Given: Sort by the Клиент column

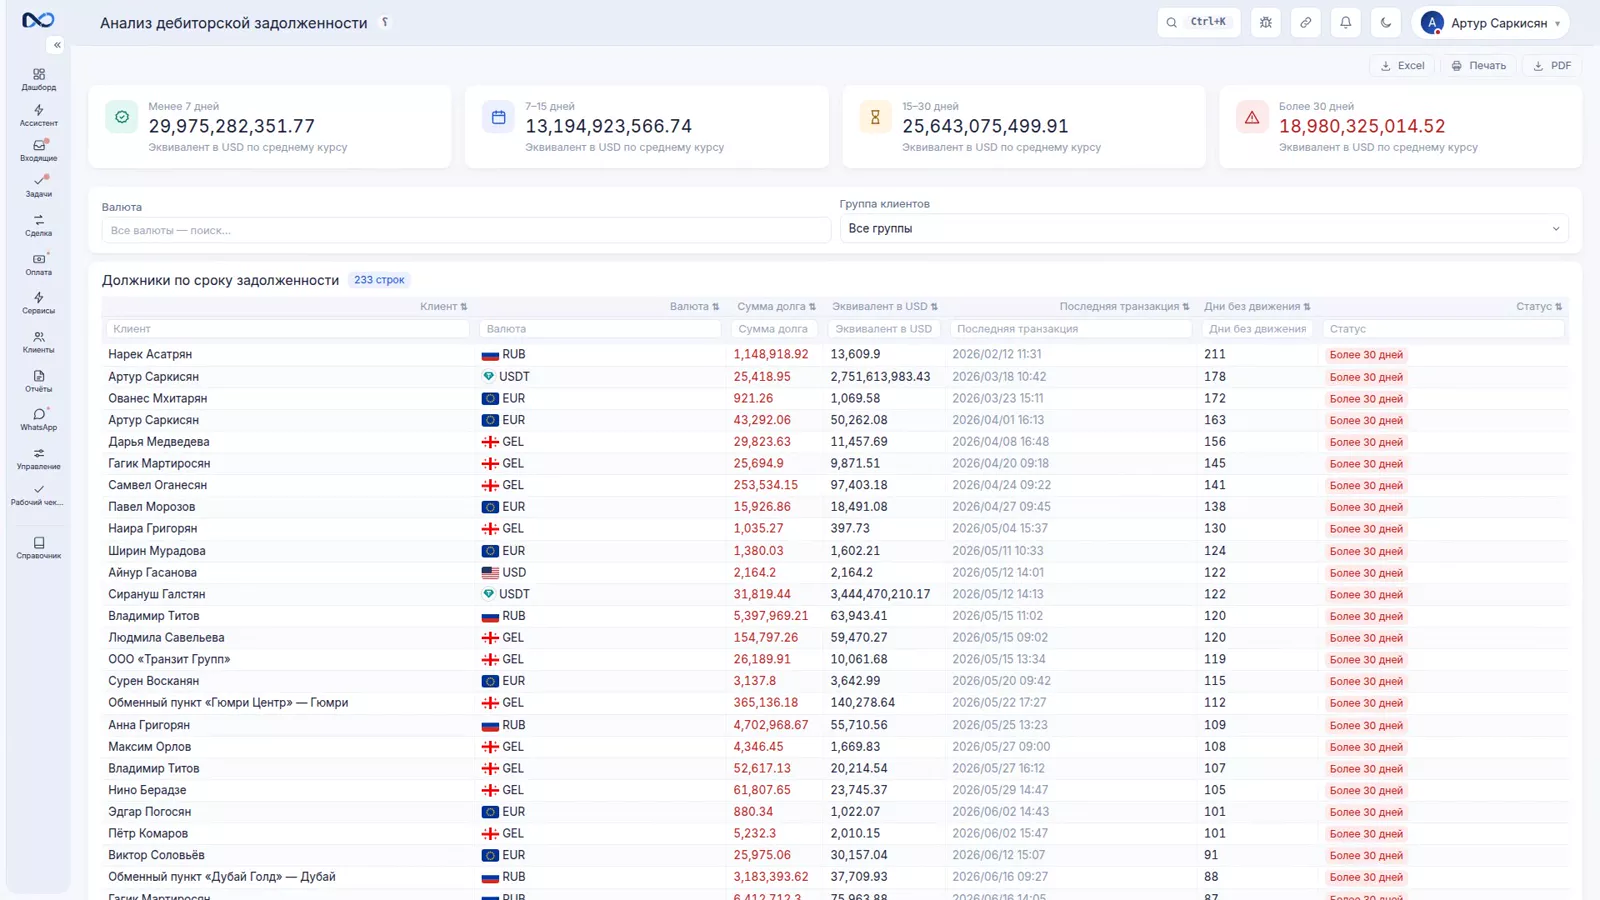Looking at the screenshot, I should tap(444, 306).
